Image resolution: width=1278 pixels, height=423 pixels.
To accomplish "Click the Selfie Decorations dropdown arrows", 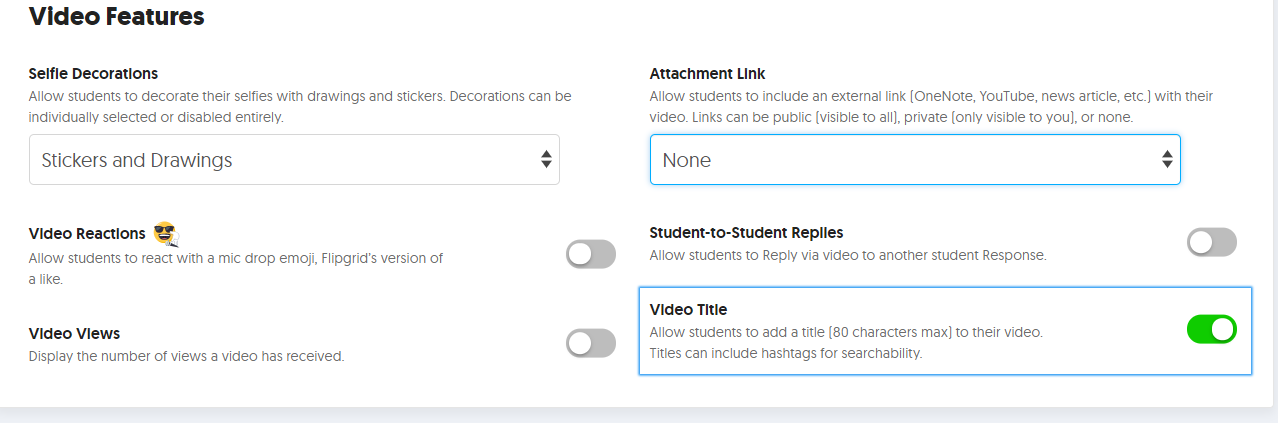I will (546, 160).
